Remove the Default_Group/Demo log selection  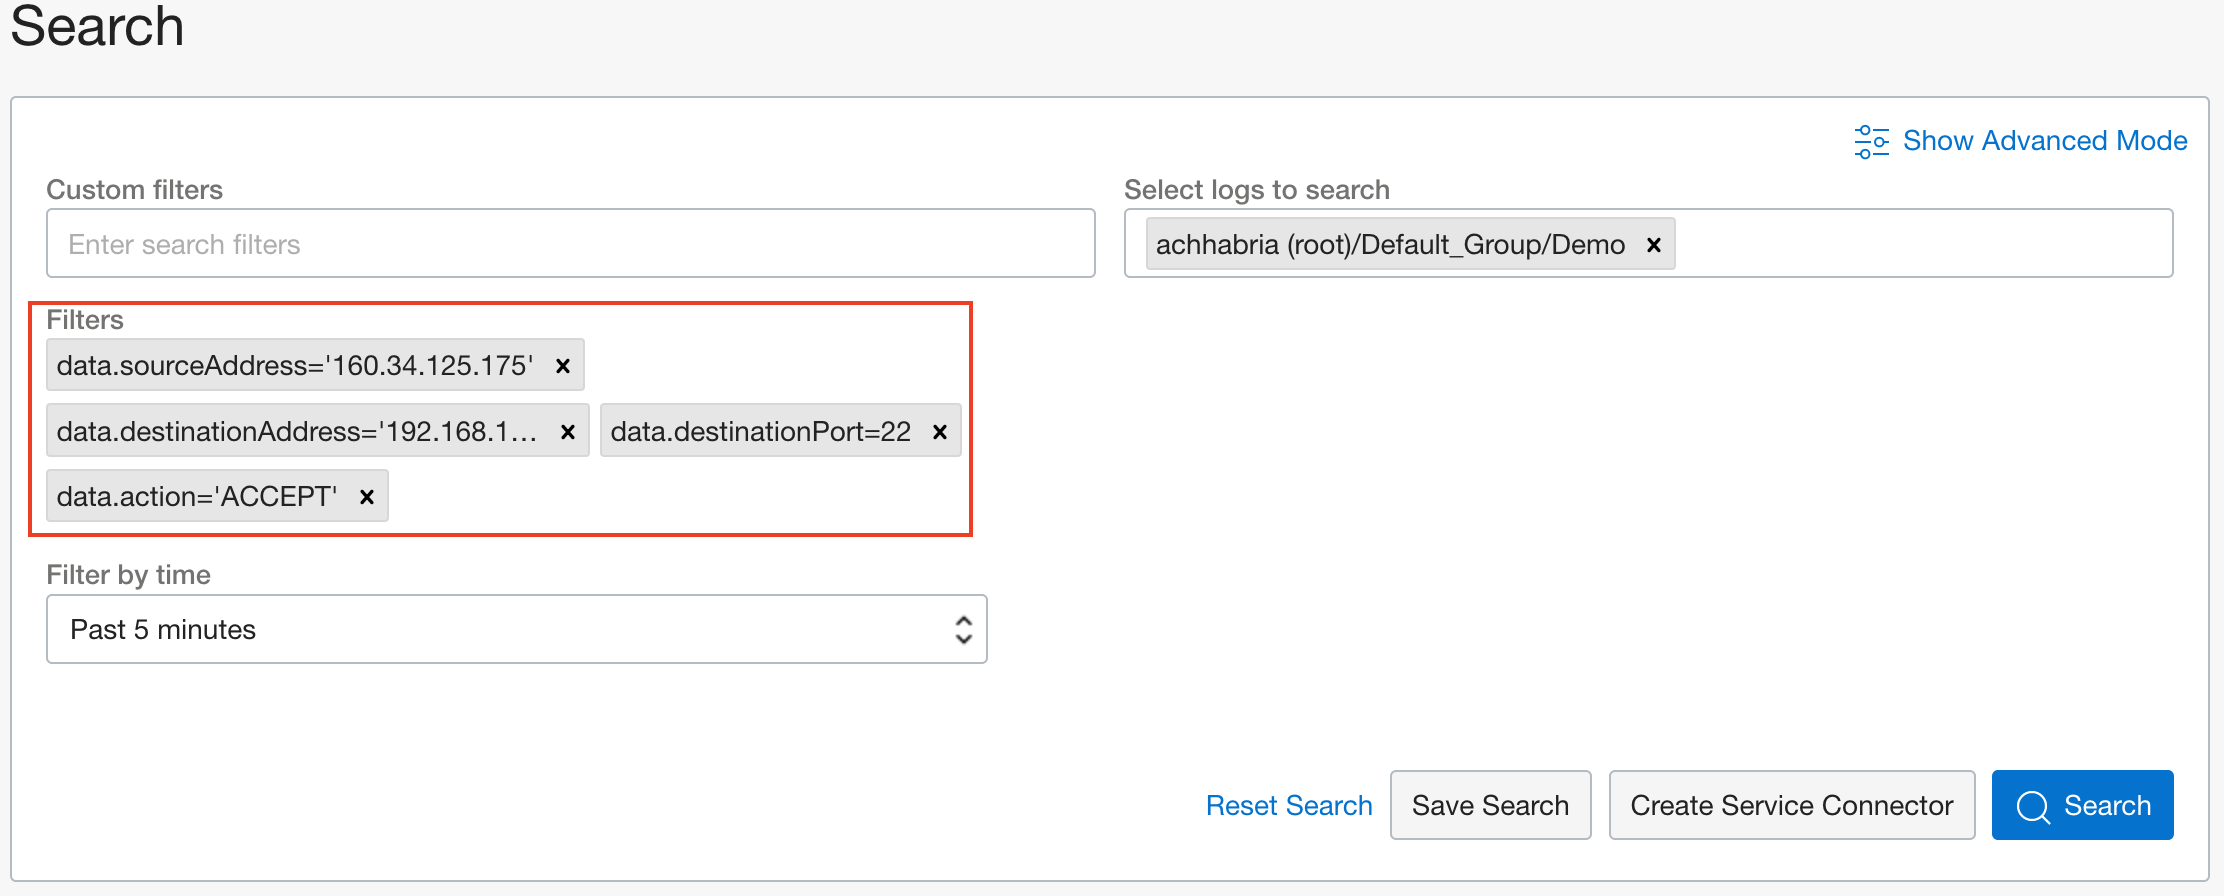coord(1653,245)
